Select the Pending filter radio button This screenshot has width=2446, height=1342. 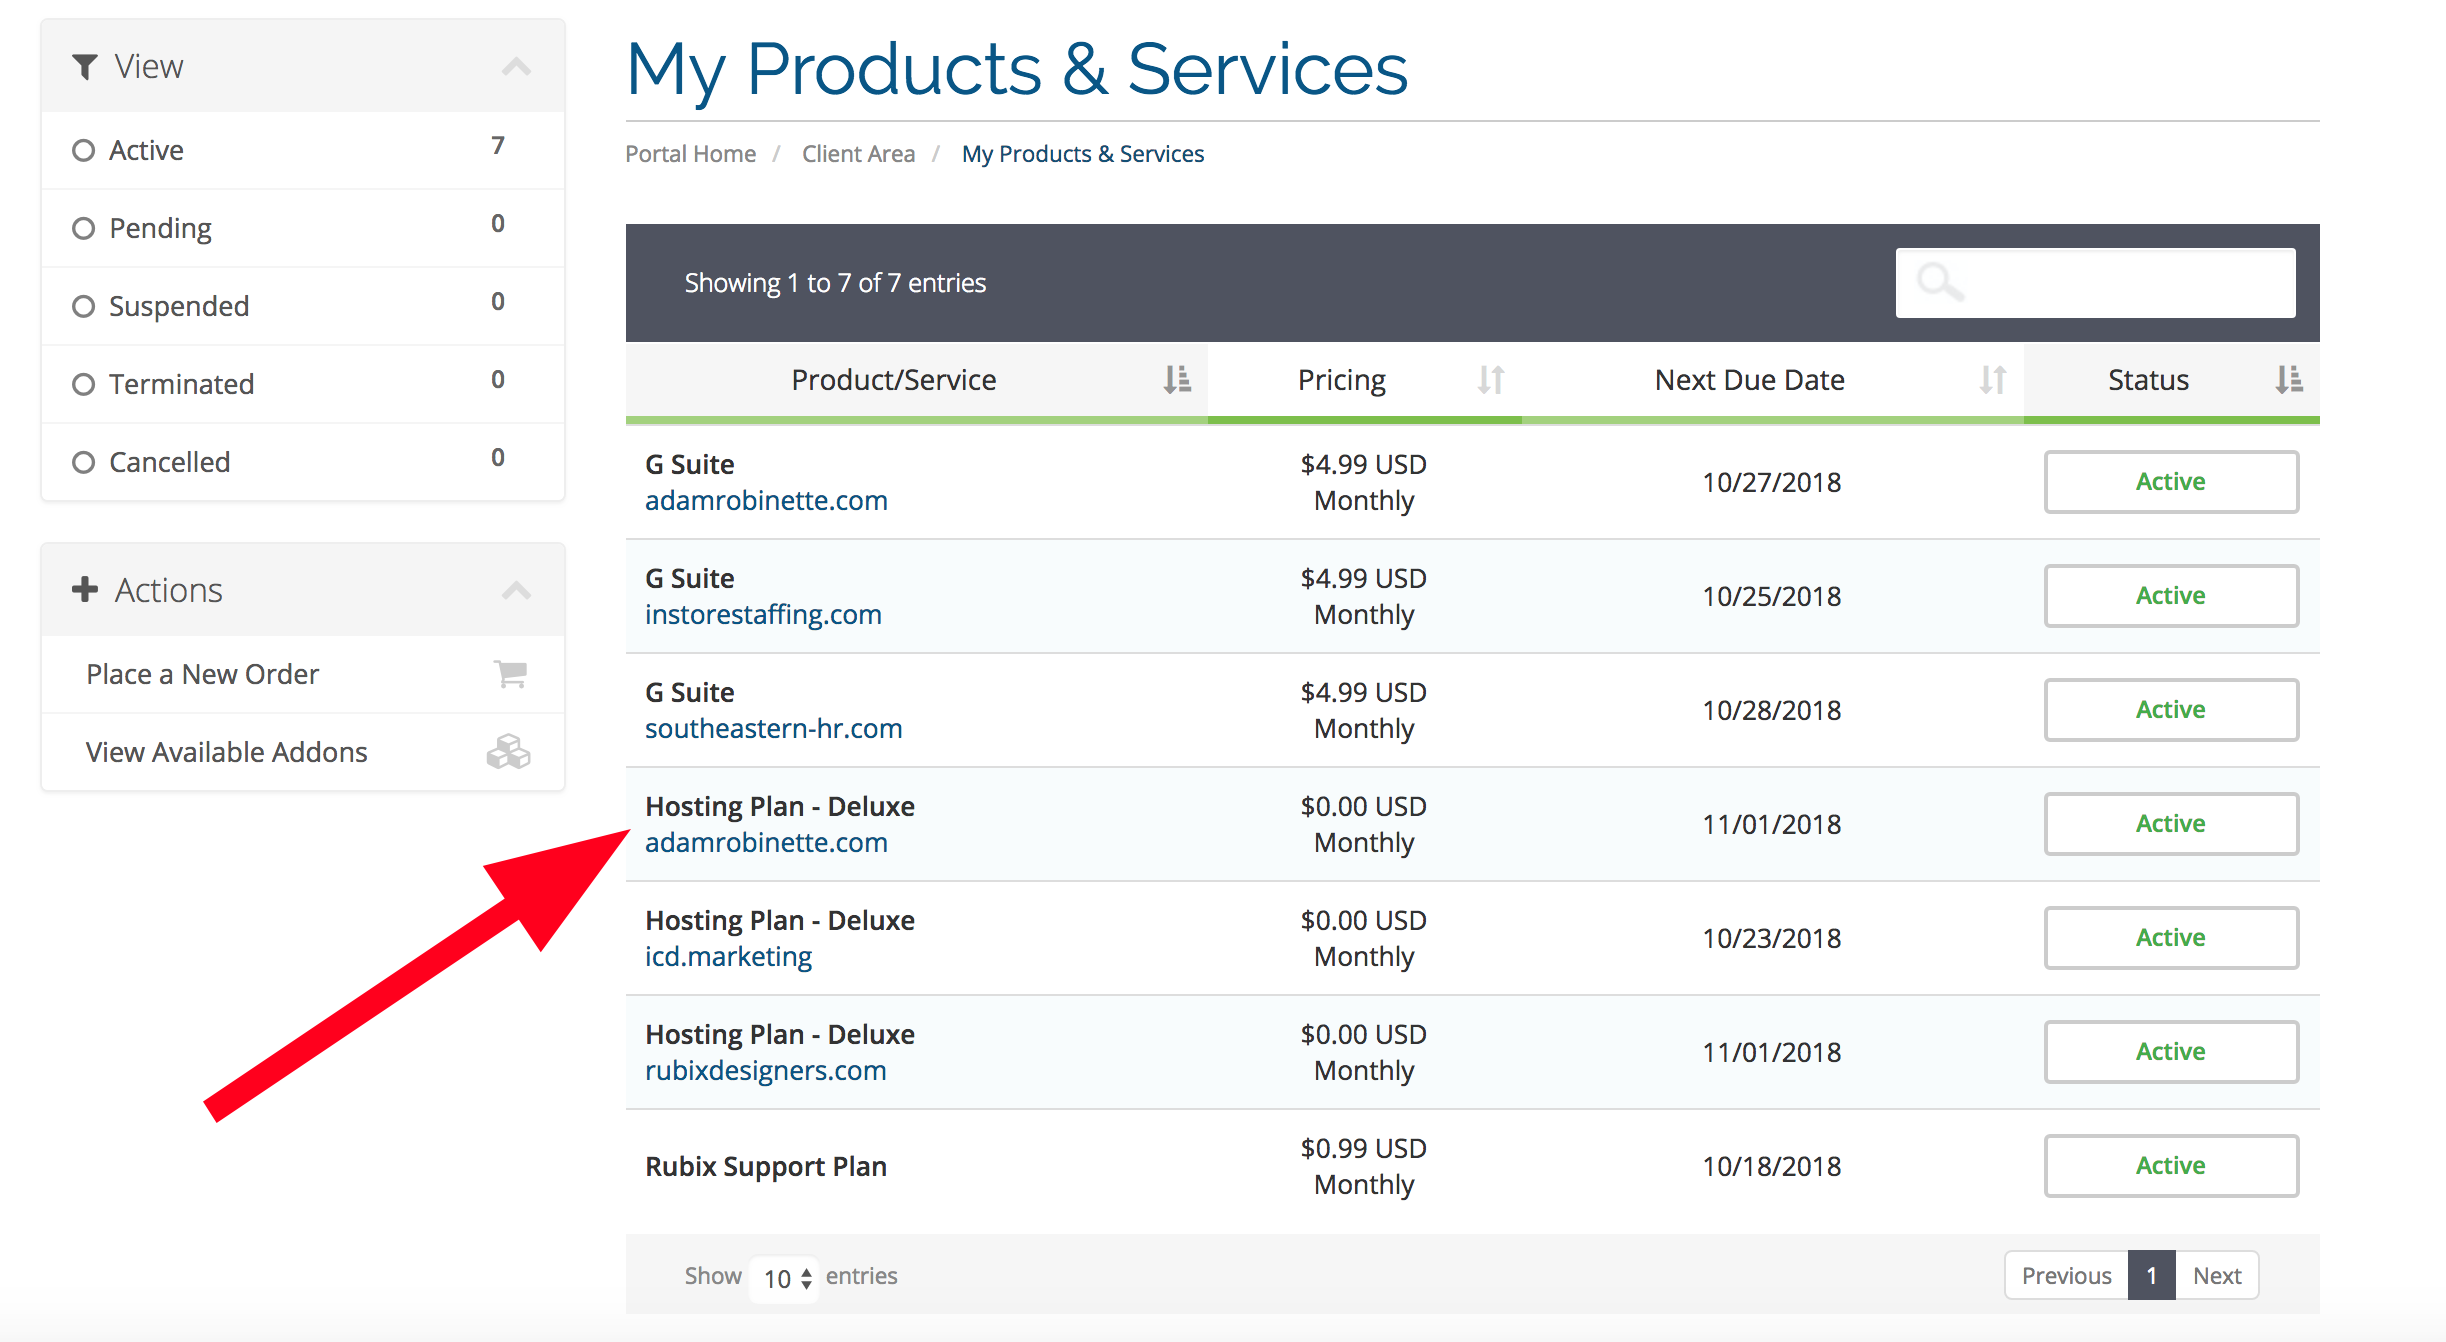pos(84,228)
